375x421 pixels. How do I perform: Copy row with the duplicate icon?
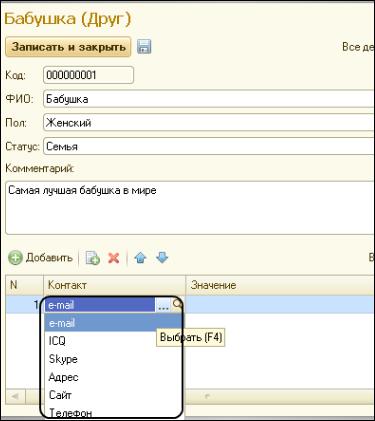(93, 258)
